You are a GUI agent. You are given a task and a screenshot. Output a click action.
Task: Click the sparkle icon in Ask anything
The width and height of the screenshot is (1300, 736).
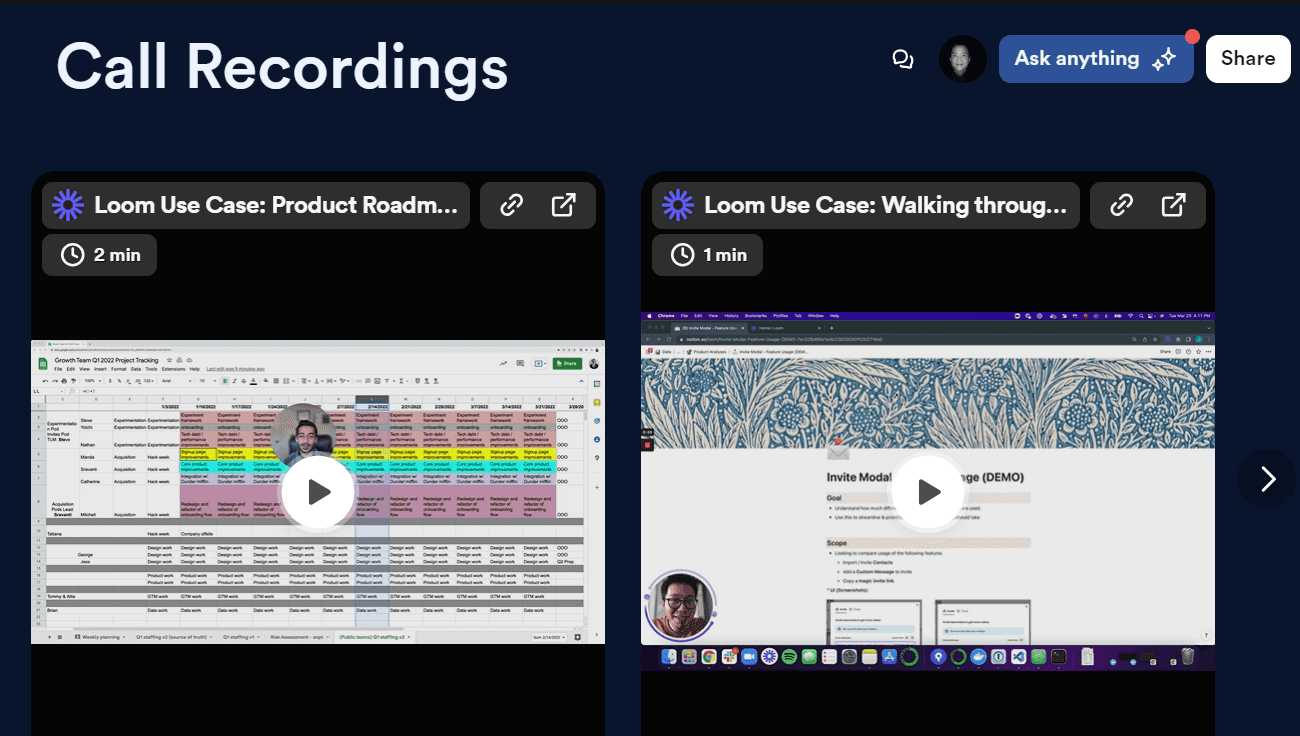[x=1163, y=60]
